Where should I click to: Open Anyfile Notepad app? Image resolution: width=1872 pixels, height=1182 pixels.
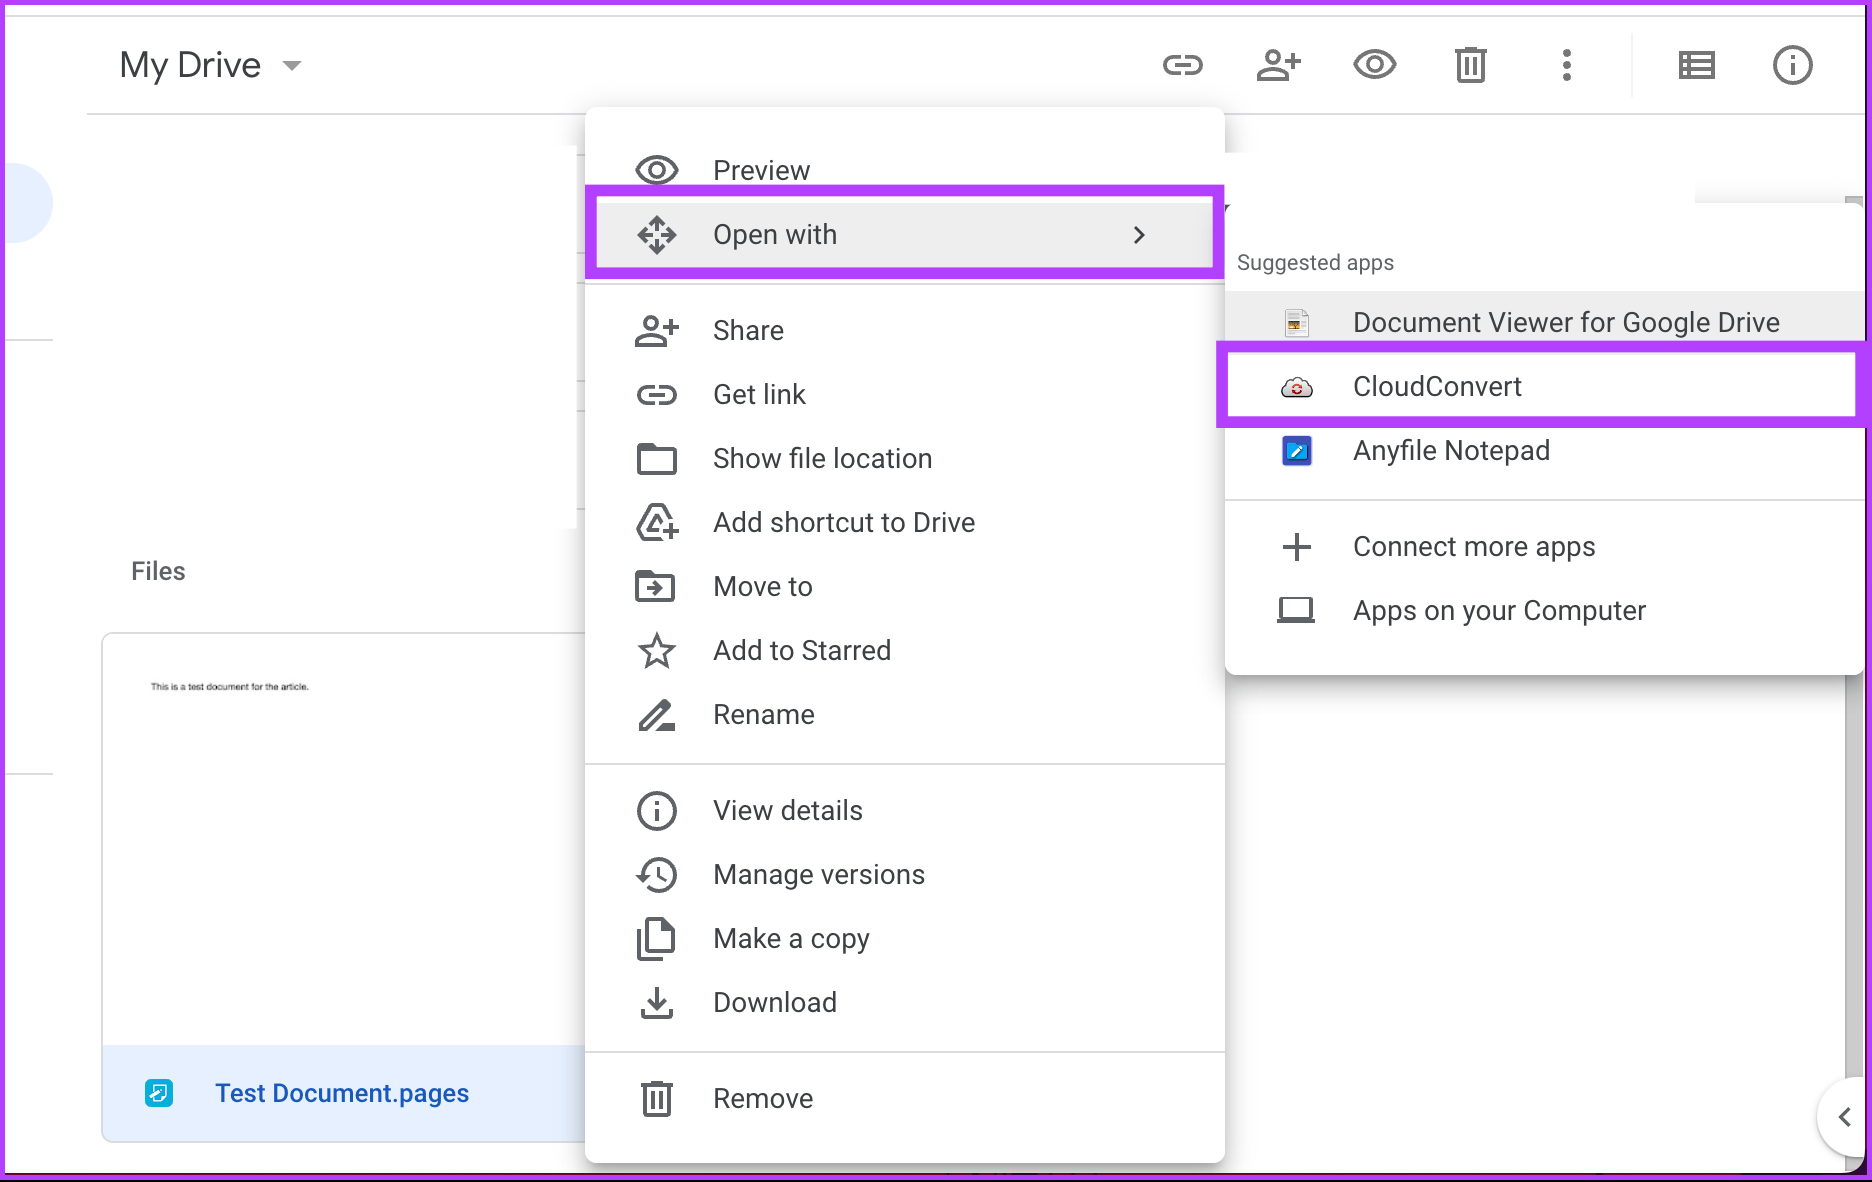(1451, 450)
